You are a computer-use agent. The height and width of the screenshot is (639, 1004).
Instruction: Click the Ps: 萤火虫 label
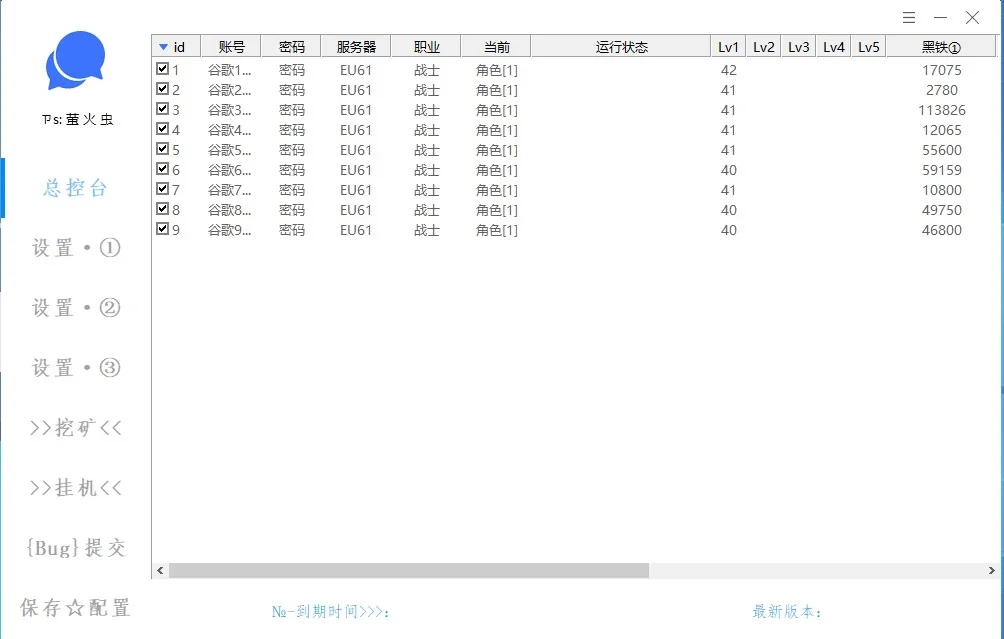[x=77, y=119]
